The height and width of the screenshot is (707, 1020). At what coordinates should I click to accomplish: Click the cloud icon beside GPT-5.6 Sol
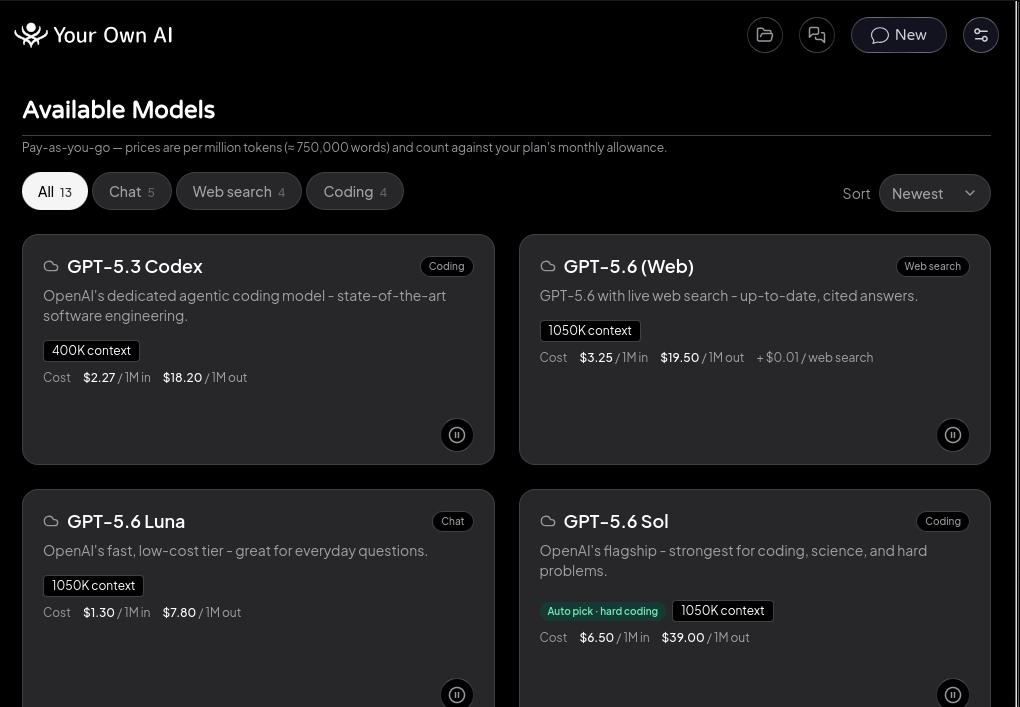tap(548, 521)
